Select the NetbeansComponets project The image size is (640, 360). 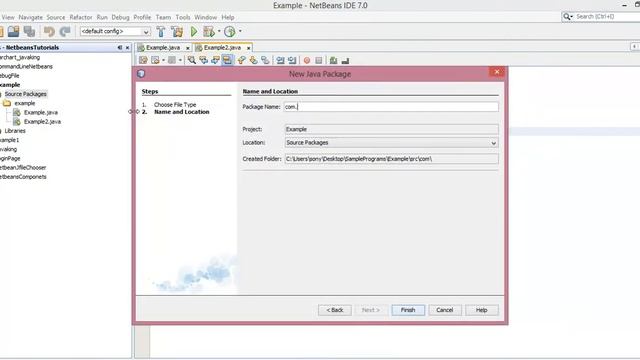(x=23, y=177)
